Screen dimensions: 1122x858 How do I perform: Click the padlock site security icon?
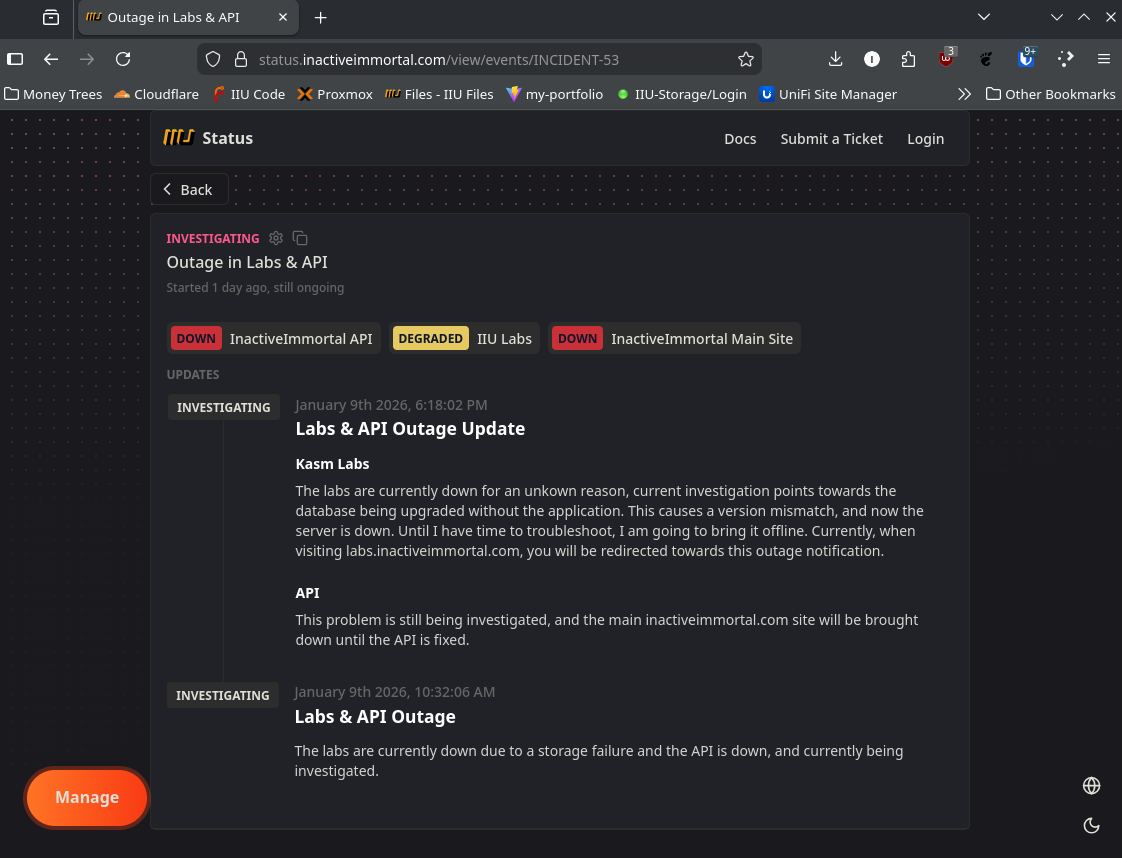pos(240,59)
